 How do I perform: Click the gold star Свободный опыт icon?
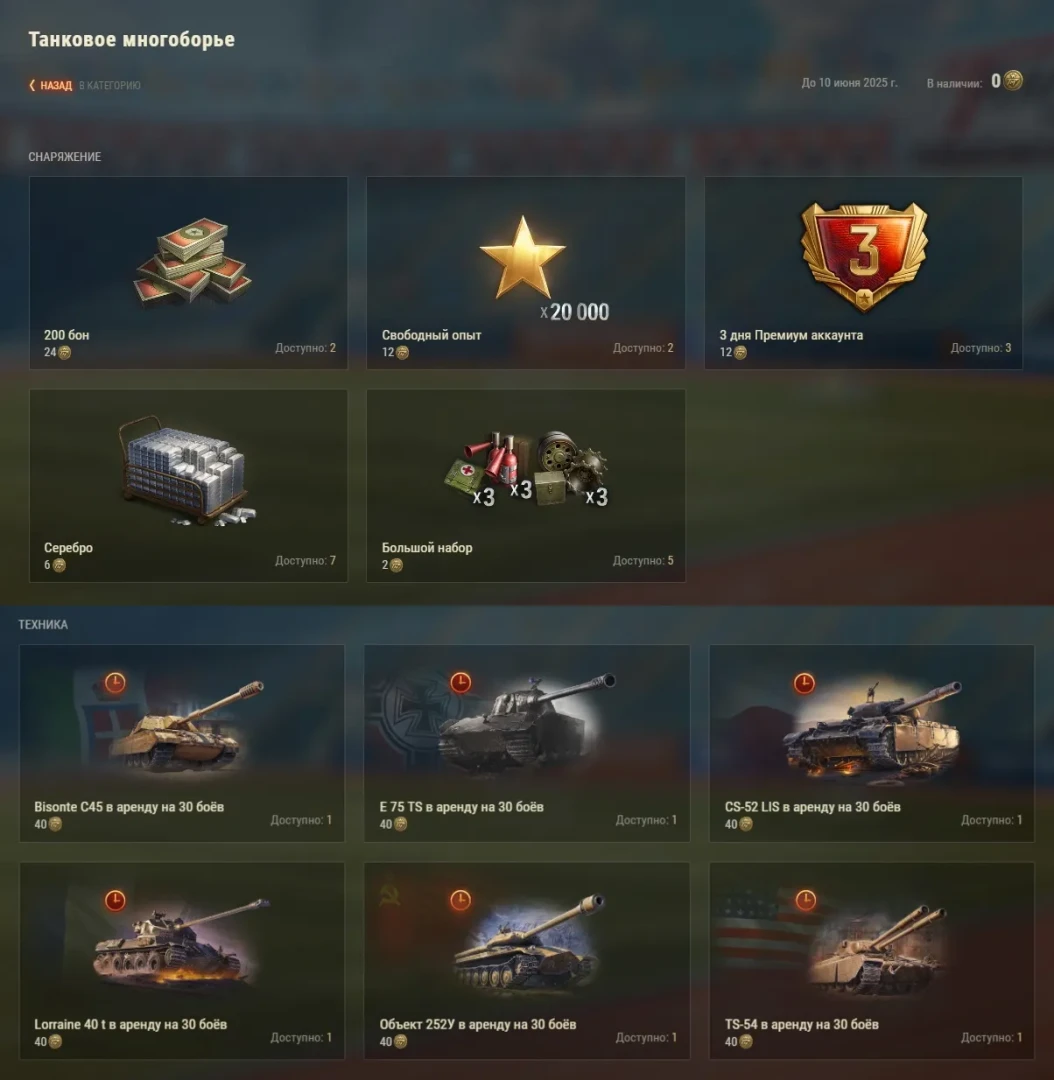click(522, 258)
